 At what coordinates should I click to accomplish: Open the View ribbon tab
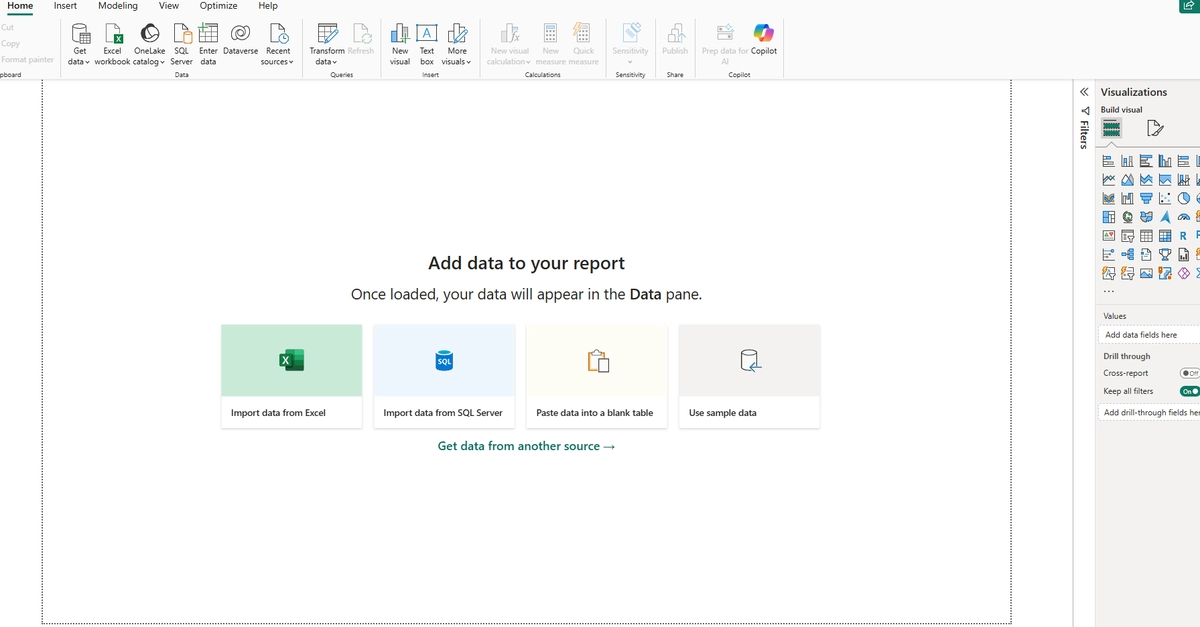pyautogui.click(x=169, y=6)
